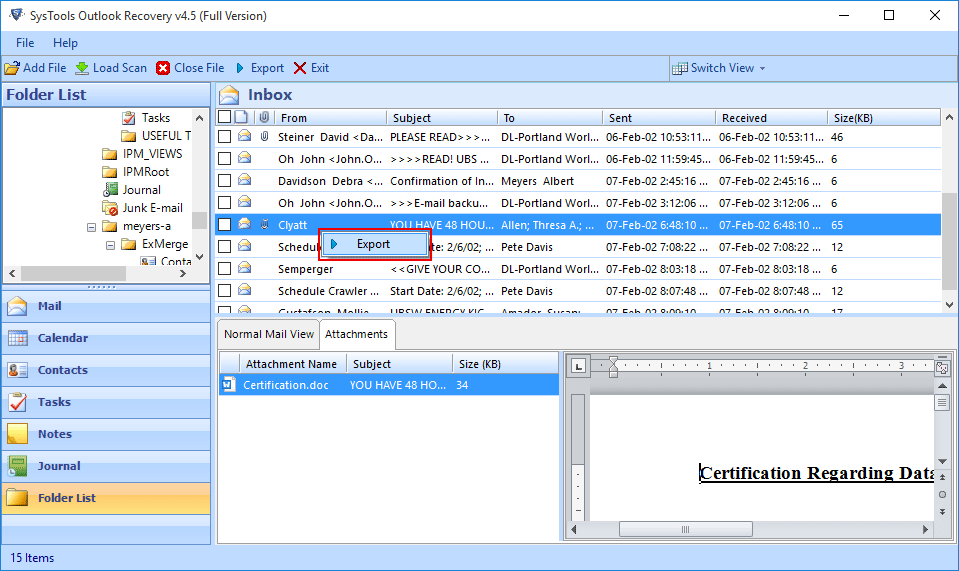Click the Inbox envelope header icon

(x=229, y=95)
